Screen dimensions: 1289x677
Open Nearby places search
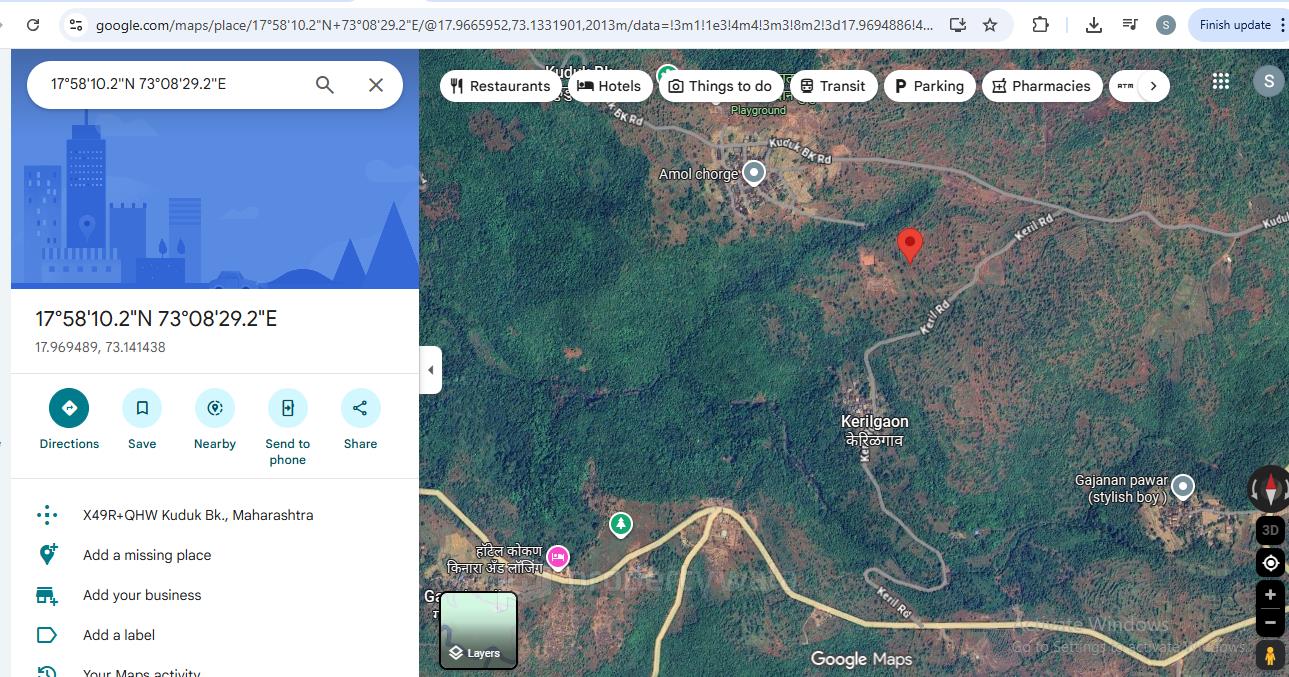[215, 408]
